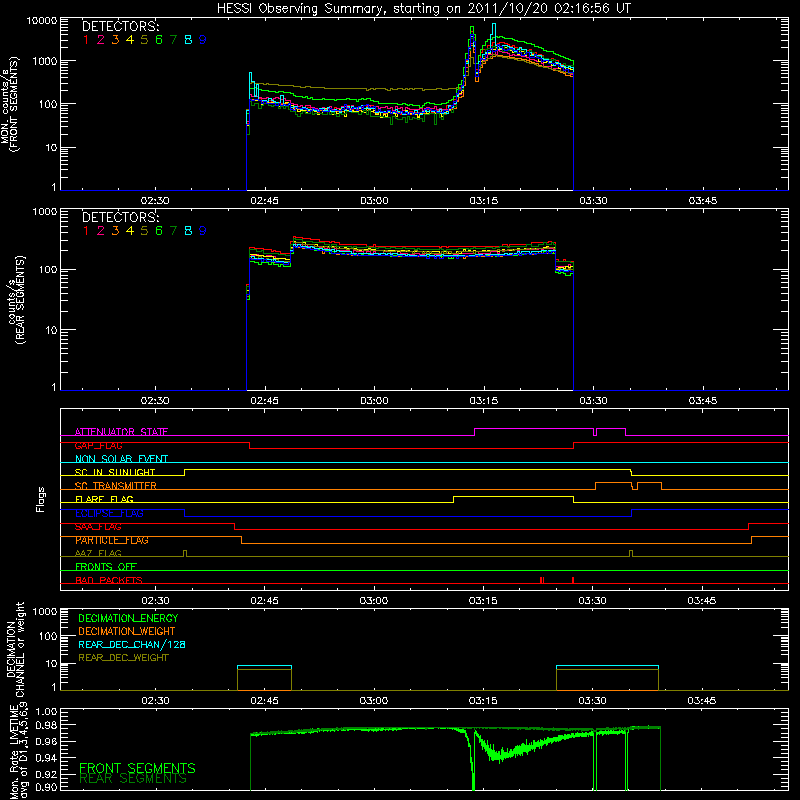Viewport: 800px width, 800px height.
Task: Click detector 1 label in rear segments legend
Action: coord(86,231)
